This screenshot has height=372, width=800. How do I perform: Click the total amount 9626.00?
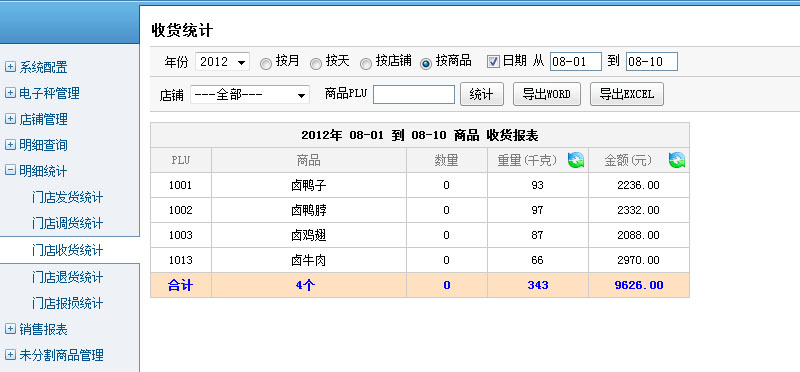pyautogui.click(x=639, y=285)
